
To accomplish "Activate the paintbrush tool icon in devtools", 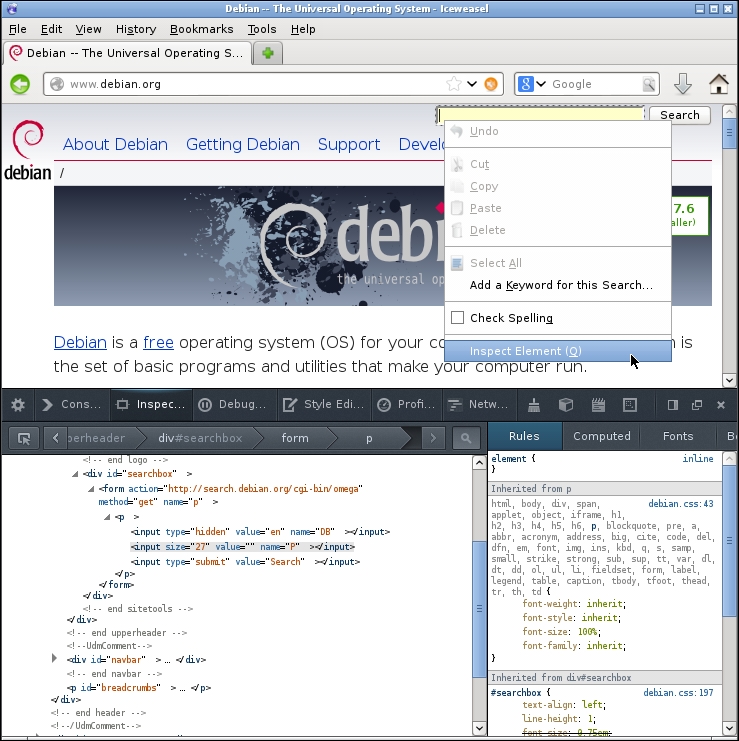I will 534,405.
